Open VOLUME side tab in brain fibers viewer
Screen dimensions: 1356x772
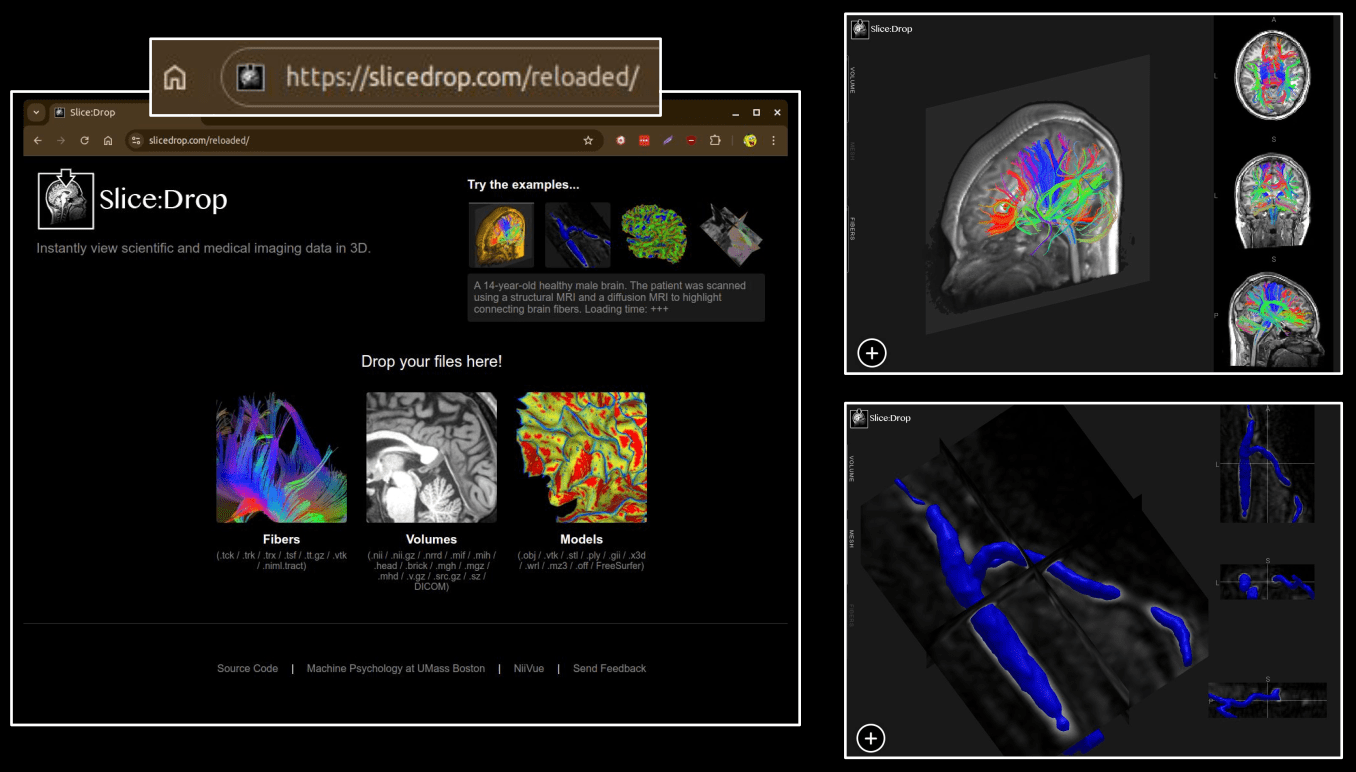point(853,79)
